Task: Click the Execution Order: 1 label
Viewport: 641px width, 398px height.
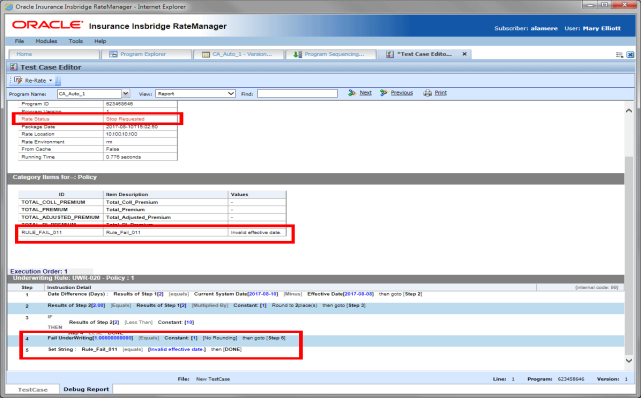Action: [x=39, y=271]
